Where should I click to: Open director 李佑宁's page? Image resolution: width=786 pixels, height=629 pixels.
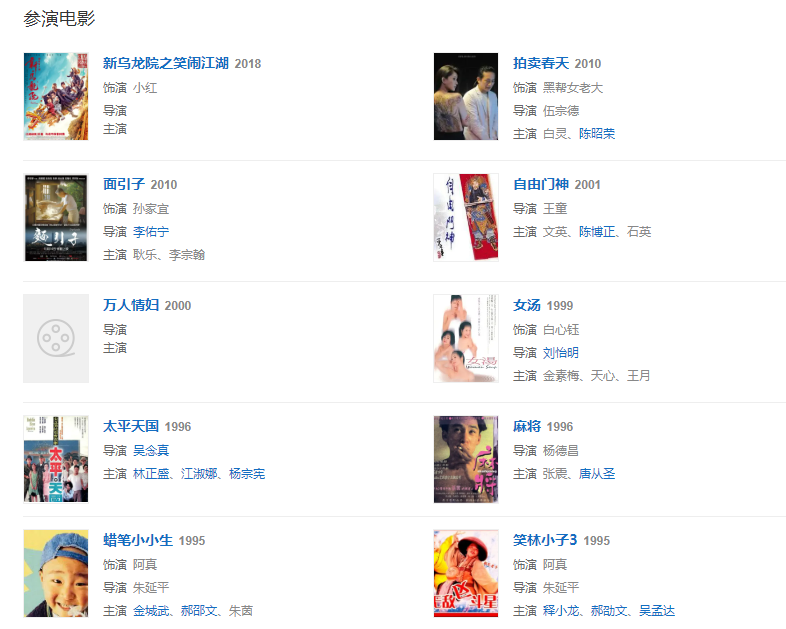151,232
